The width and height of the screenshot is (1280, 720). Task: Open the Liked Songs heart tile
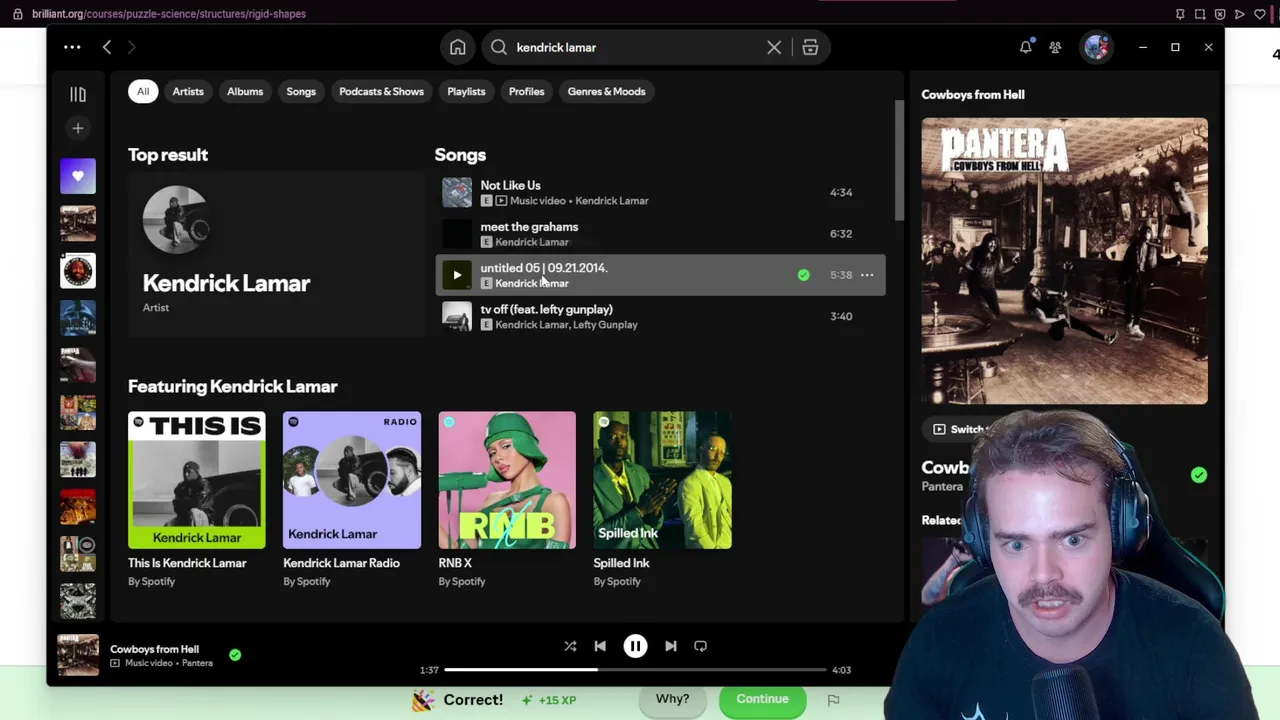click(78, 176)
